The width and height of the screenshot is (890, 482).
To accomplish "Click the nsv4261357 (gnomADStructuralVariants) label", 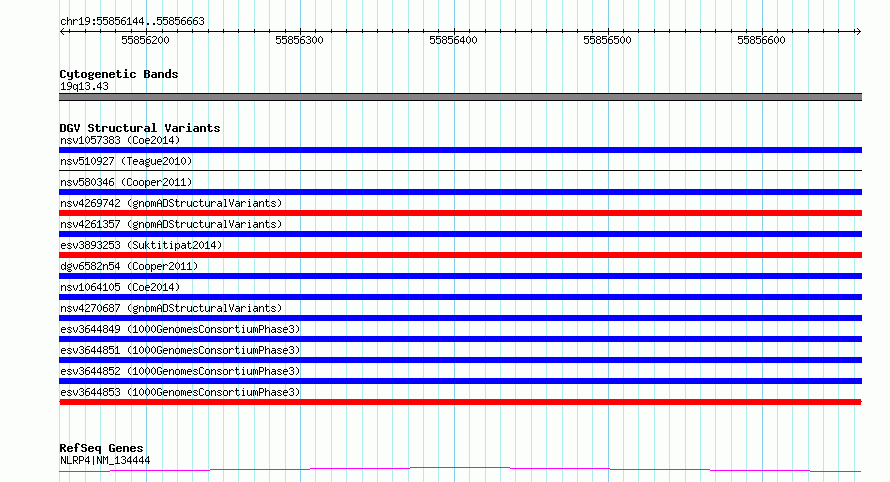I will pos(171,224).
